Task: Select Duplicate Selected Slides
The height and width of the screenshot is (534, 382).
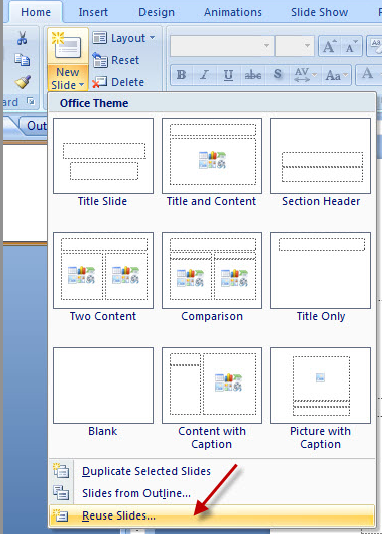Action: tap(212, 471)
